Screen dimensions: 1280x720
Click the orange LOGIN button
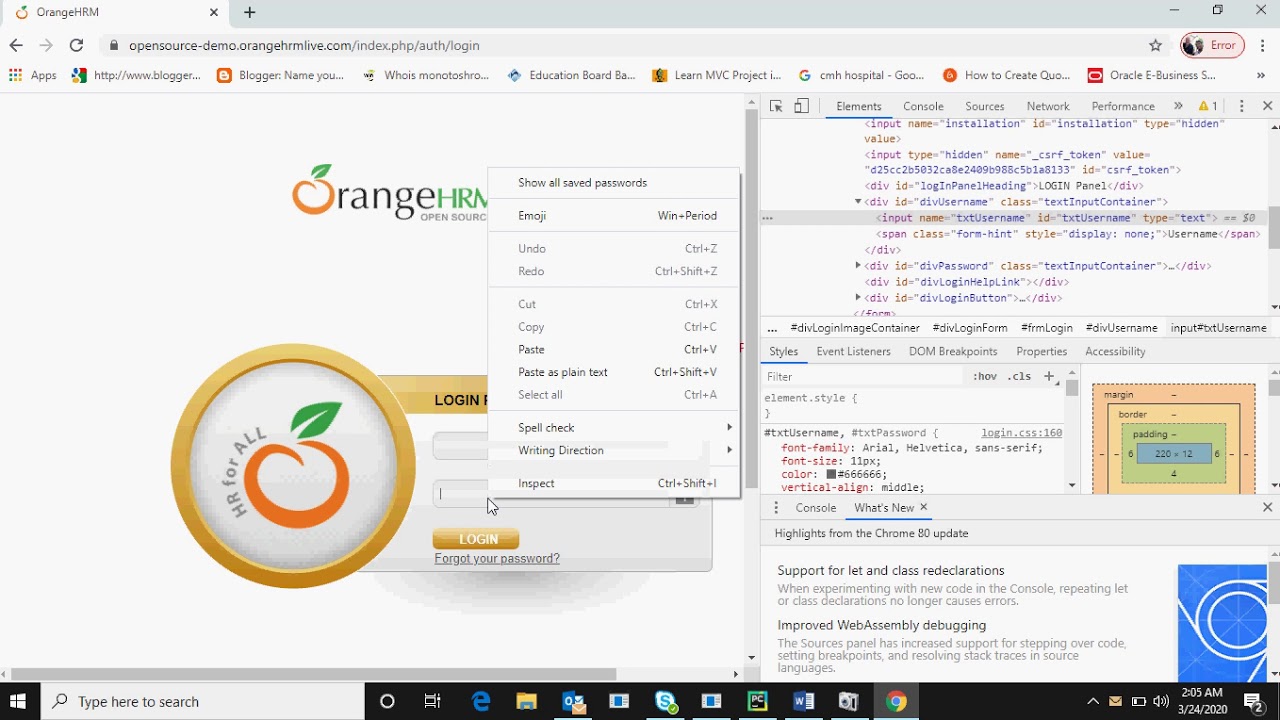coord(476,539)
